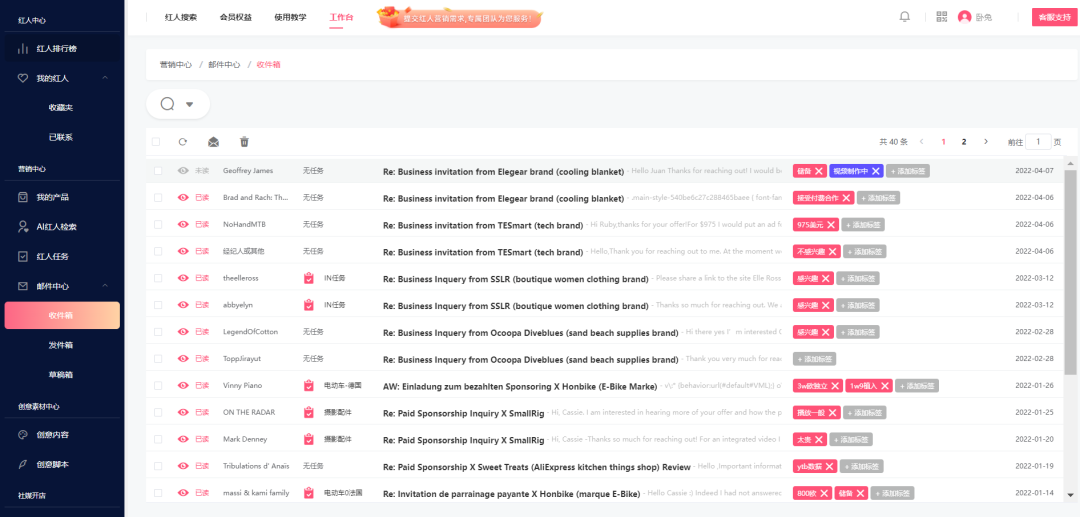Click the 我的产品 bag icon
1080x517 pixels.
tap(23, 198)
